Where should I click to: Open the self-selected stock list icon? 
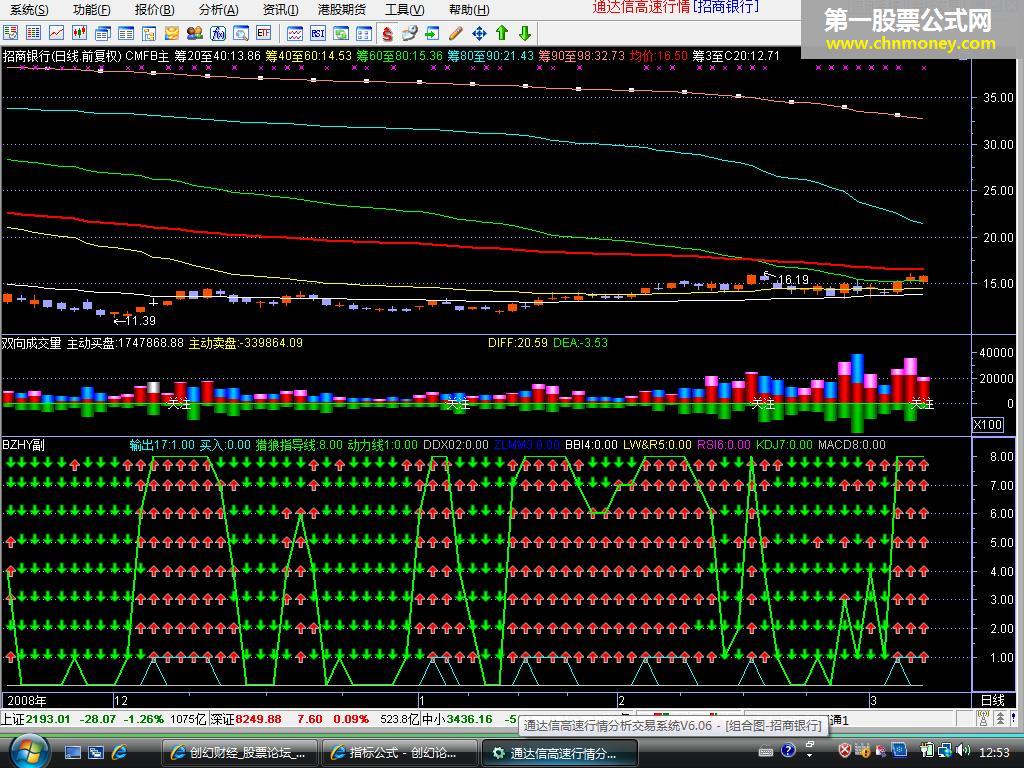click(10, 33)
